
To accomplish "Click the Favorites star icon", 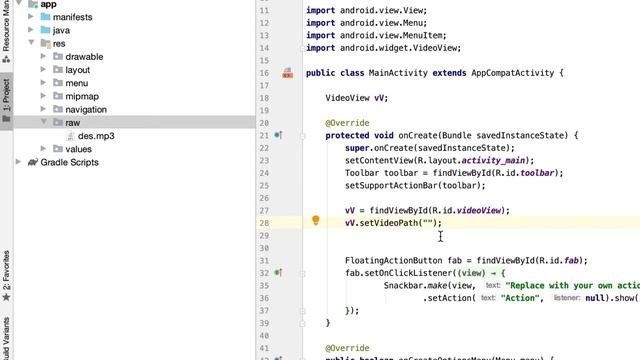I will pos(6,297).
